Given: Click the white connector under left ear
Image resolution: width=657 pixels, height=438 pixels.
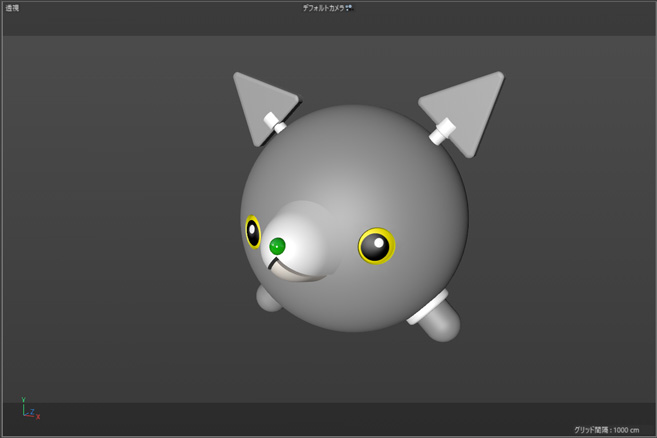Looking at the screenshot, I should [x=273, y=124].
